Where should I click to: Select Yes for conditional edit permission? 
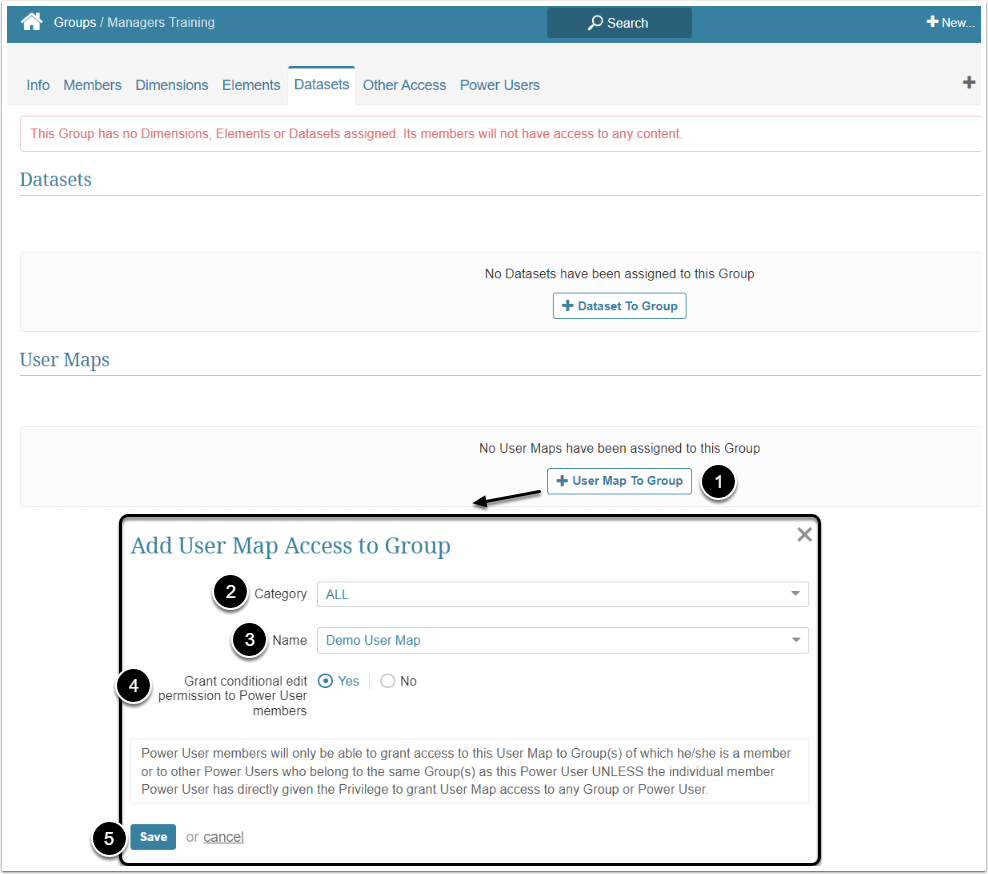(325, 681)
